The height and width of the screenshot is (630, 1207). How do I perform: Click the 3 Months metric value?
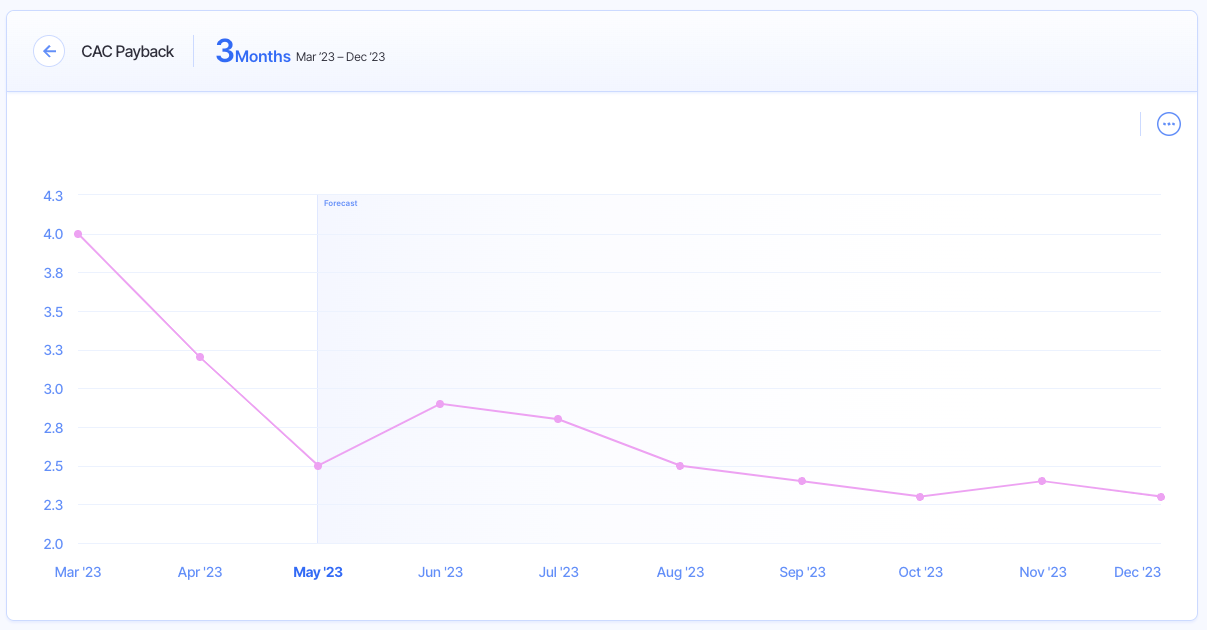click(x=253, y=52)
